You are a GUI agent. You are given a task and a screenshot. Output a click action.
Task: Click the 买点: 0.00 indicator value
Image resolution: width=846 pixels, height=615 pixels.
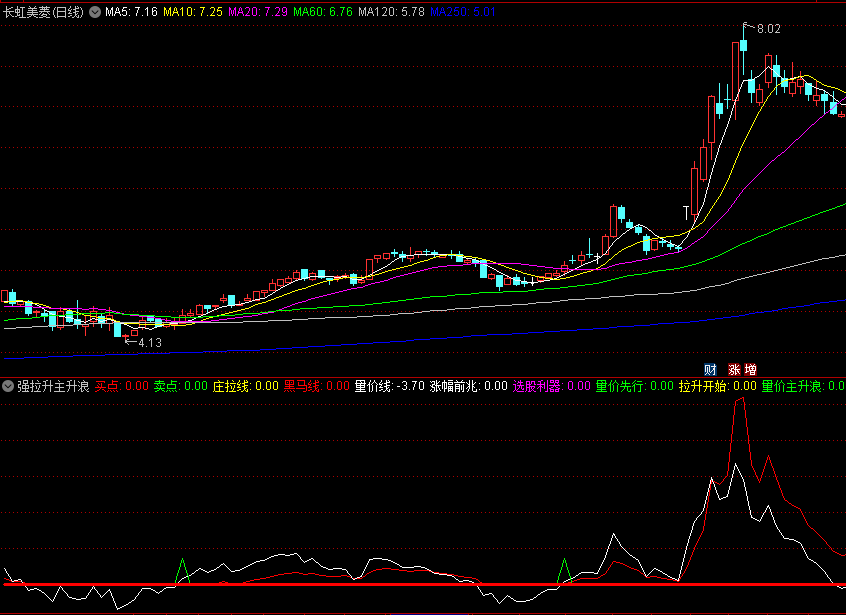(x=121, y=386)
